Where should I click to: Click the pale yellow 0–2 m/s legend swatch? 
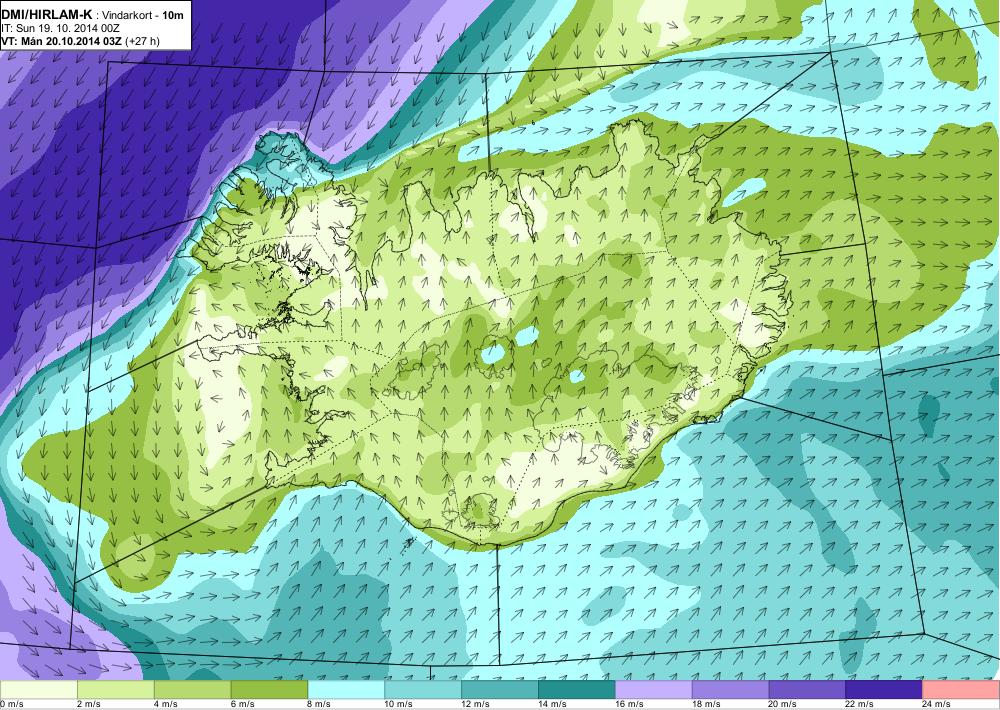39,690
